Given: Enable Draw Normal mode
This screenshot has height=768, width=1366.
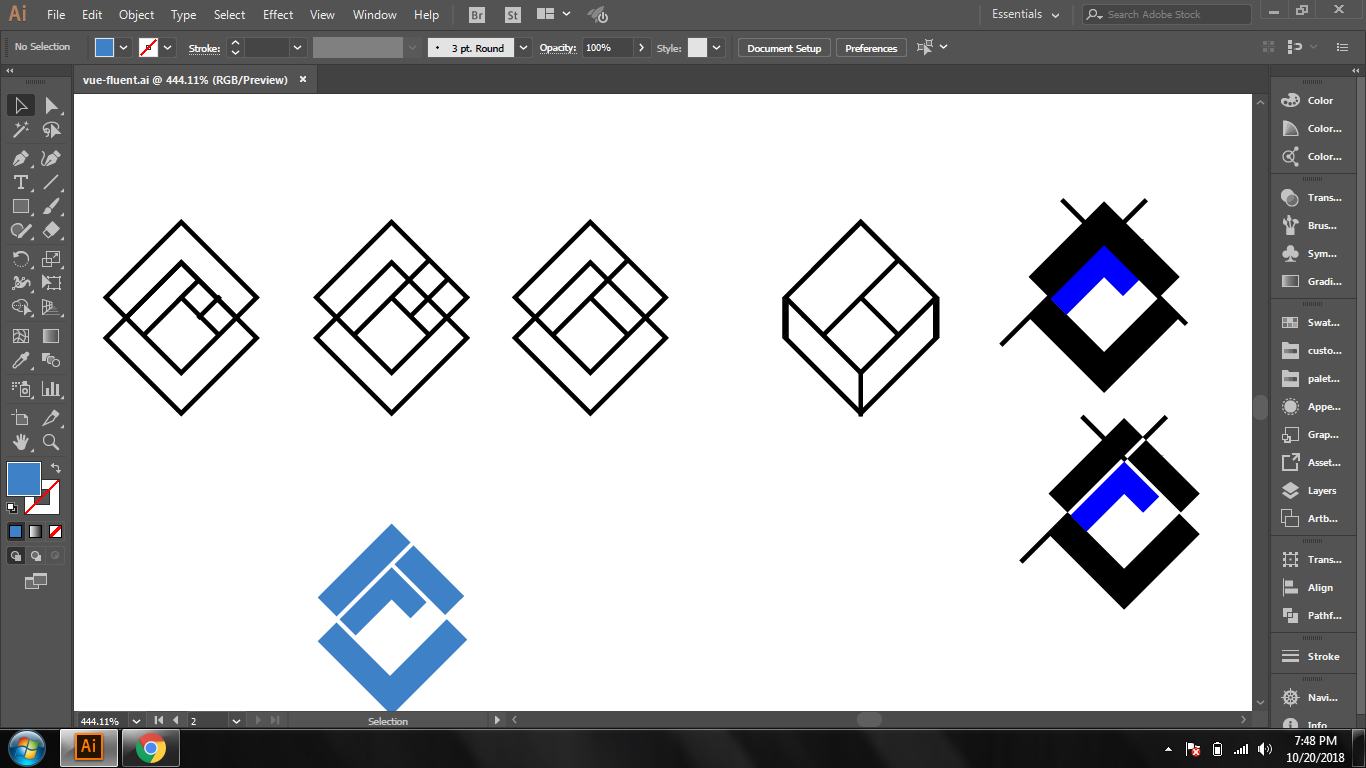Looking at the screenshot, I should 15,555.
